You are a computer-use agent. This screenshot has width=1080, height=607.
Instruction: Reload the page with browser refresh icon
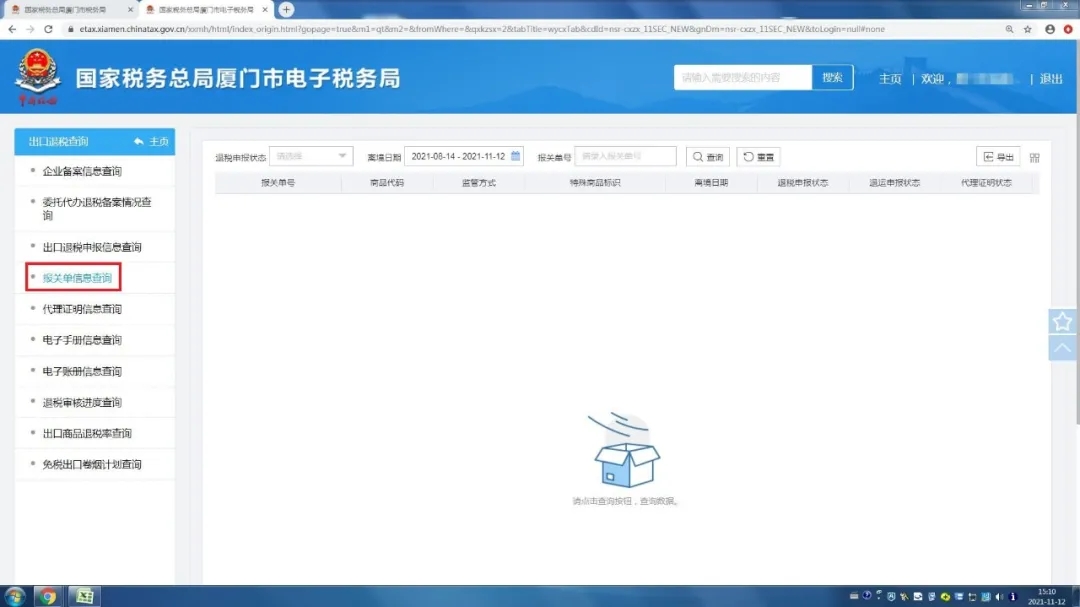click(x=49, y=29)
